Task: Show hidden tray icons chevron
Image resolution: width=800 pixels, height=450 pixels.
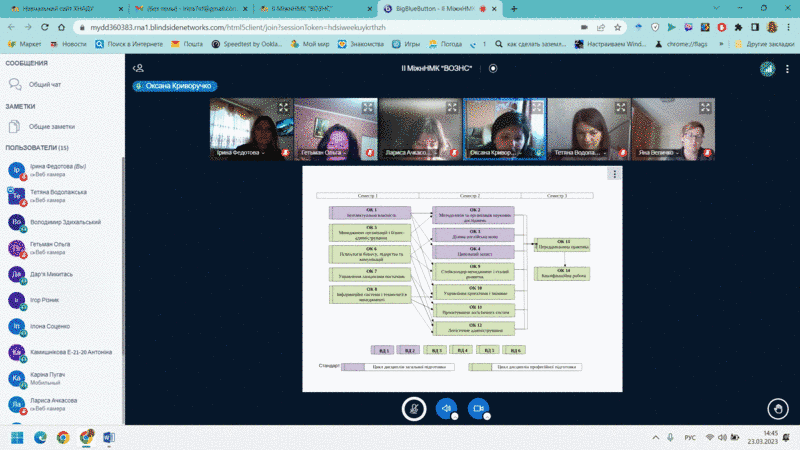Action: point(655,438)
